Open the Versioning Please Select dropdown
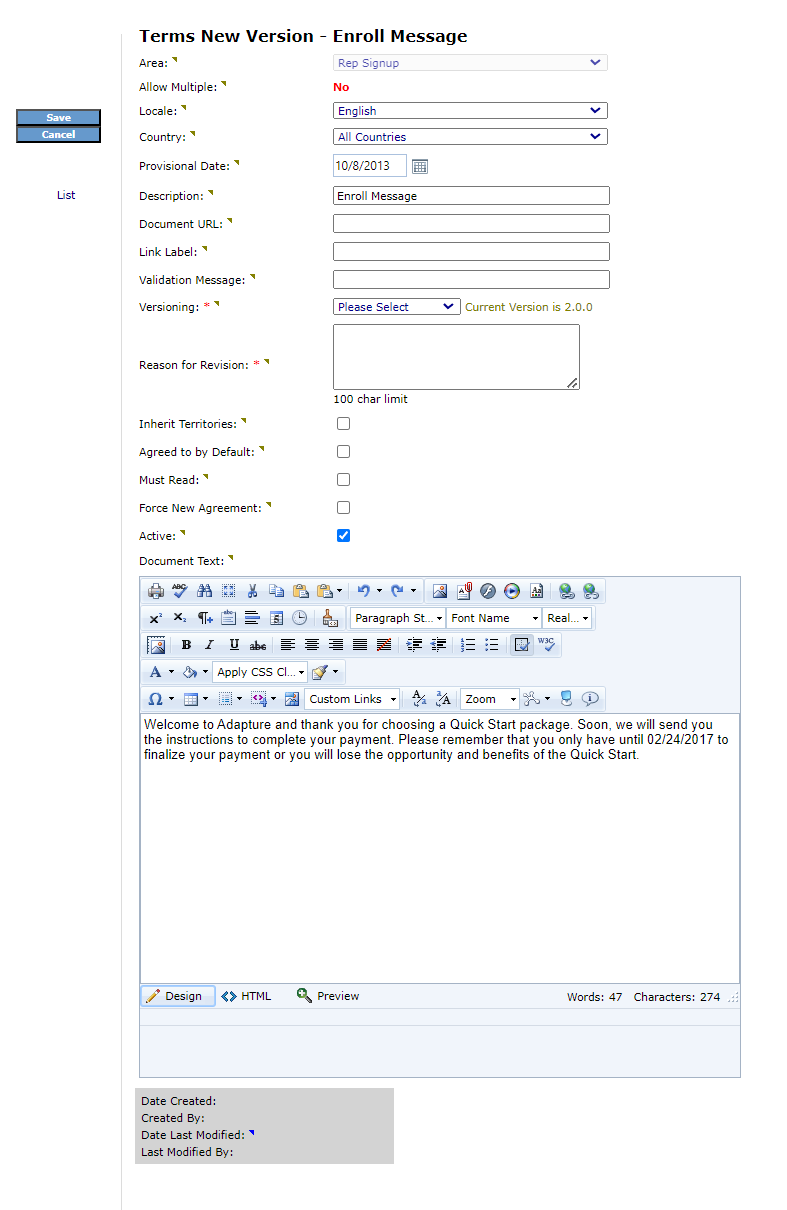 pos(396,307)
